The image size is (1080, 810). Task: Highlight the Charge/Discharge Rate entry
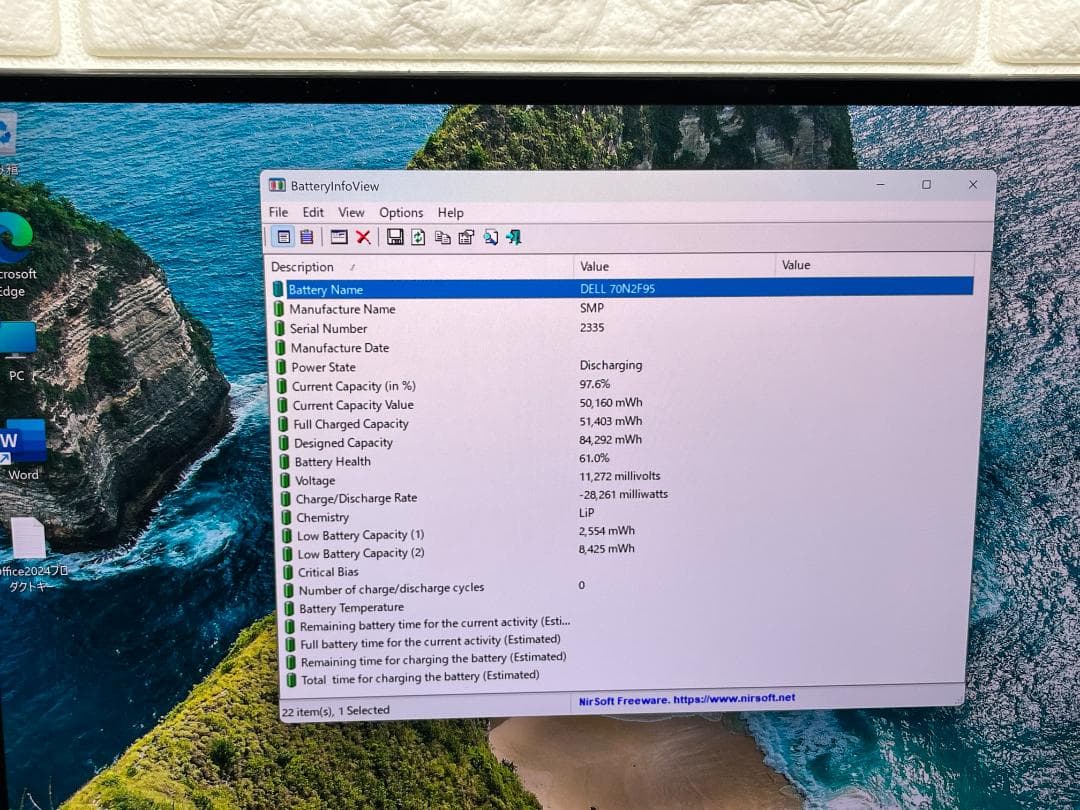[355, 498]
